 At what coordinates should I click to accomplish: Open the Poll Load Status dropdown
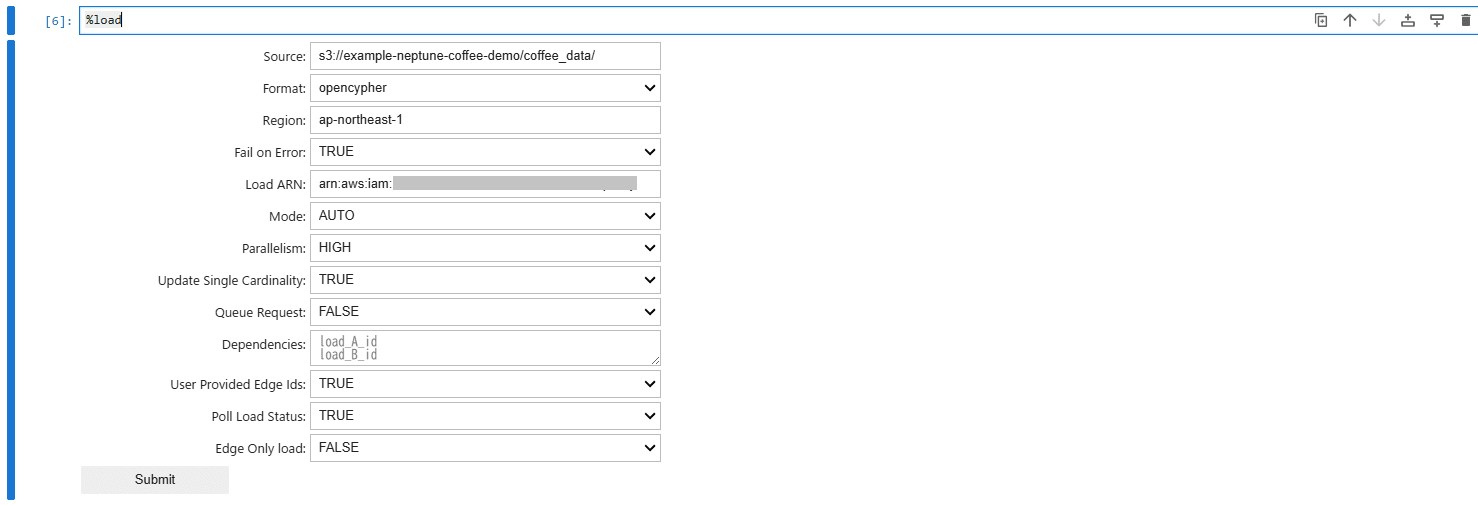485,416
